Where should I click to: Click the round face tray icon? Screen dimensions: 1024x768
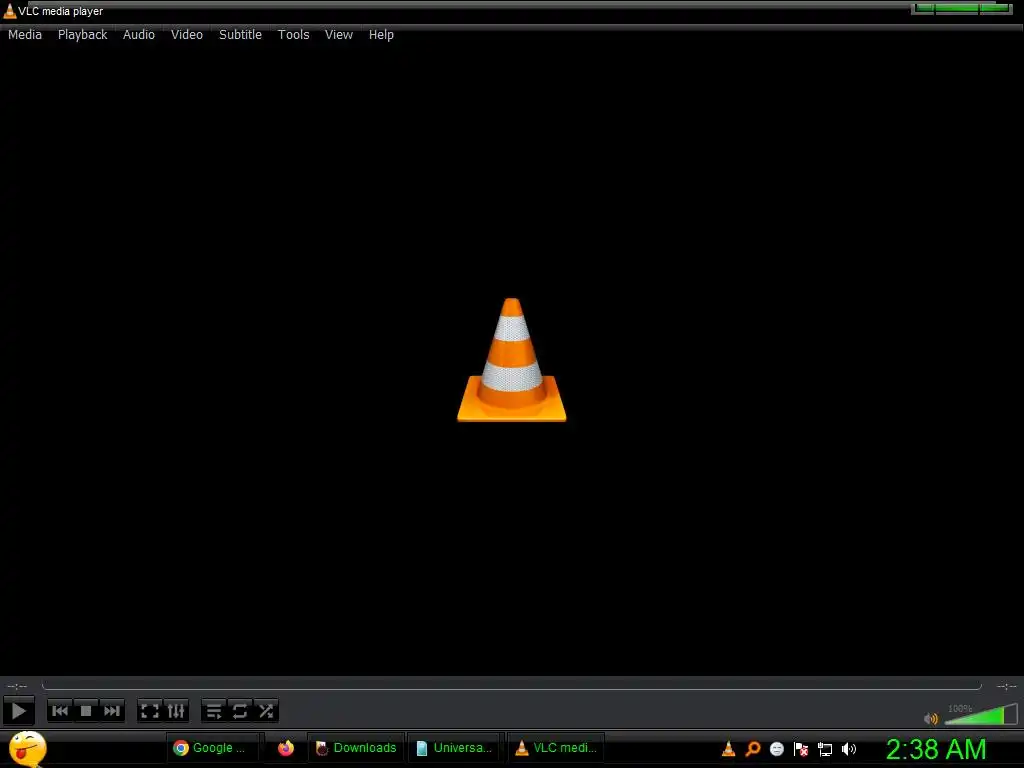point(776,749)
